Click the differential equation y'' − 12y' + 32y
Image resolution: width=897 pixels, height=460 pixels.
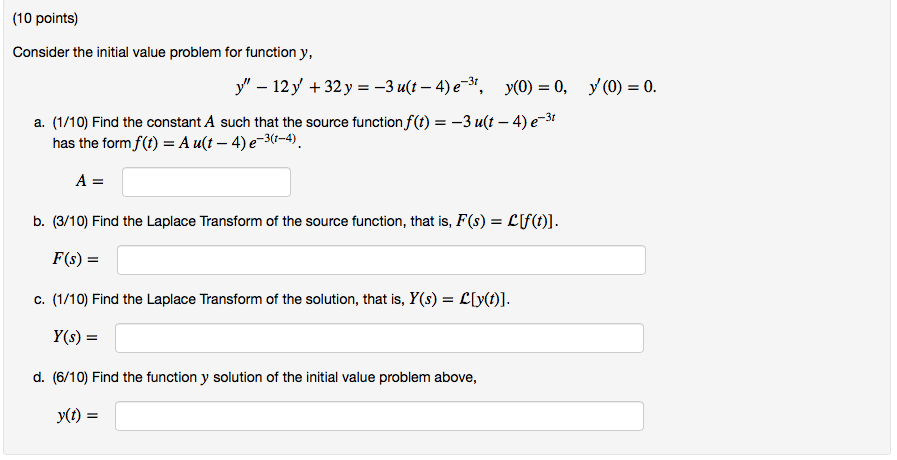[359, 86]
